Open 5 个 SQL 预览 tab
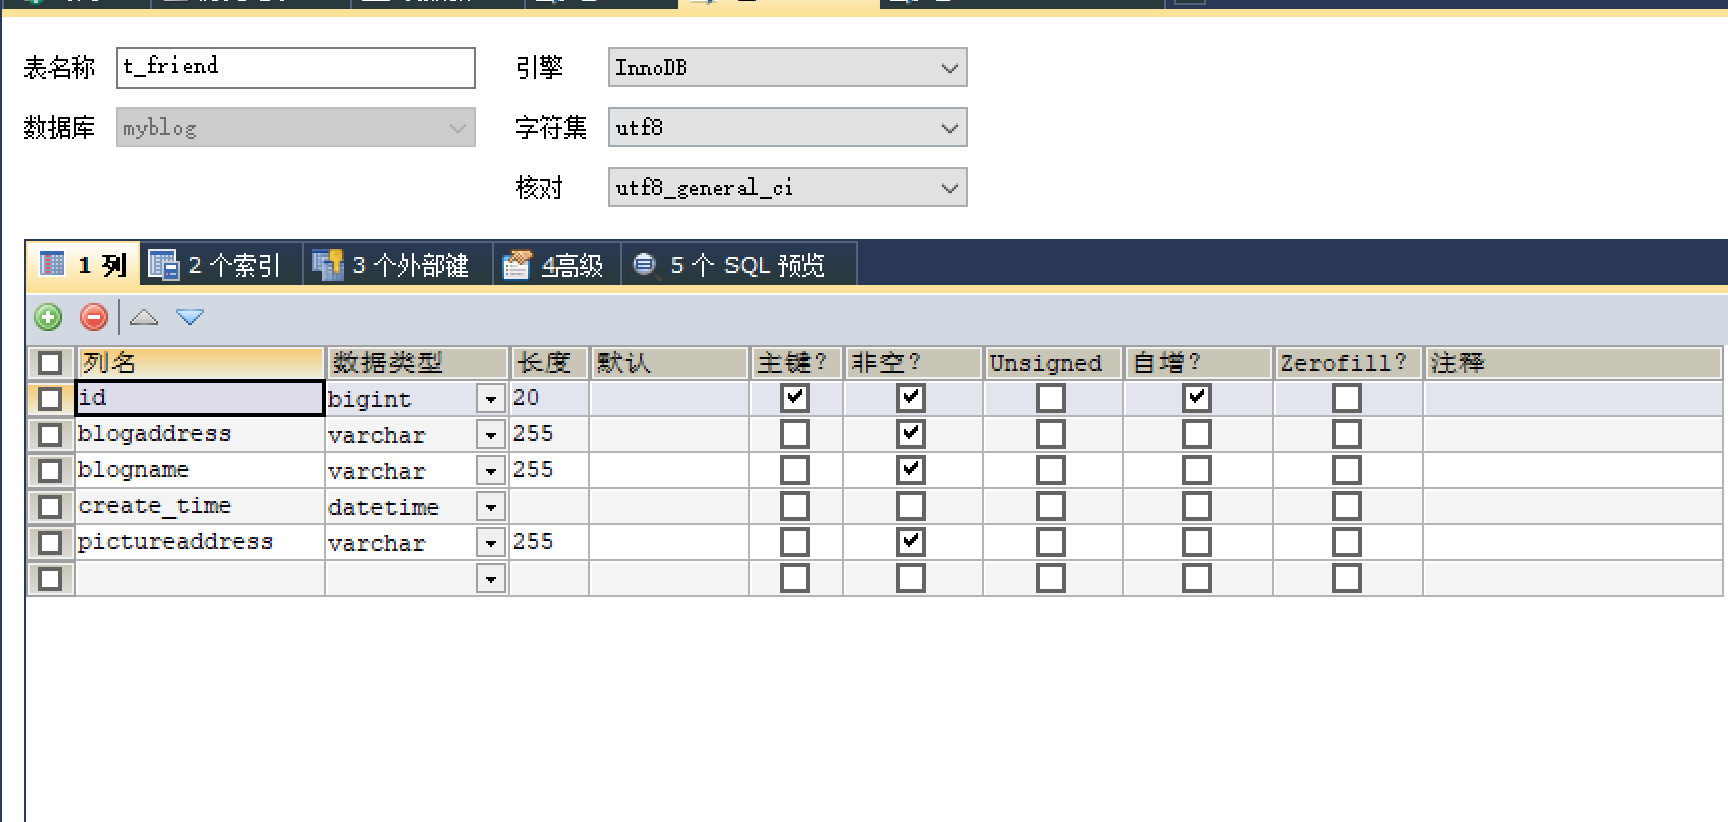Image resolution: width=1728 pixels, height=822 pixels. [x=739, y=264]
